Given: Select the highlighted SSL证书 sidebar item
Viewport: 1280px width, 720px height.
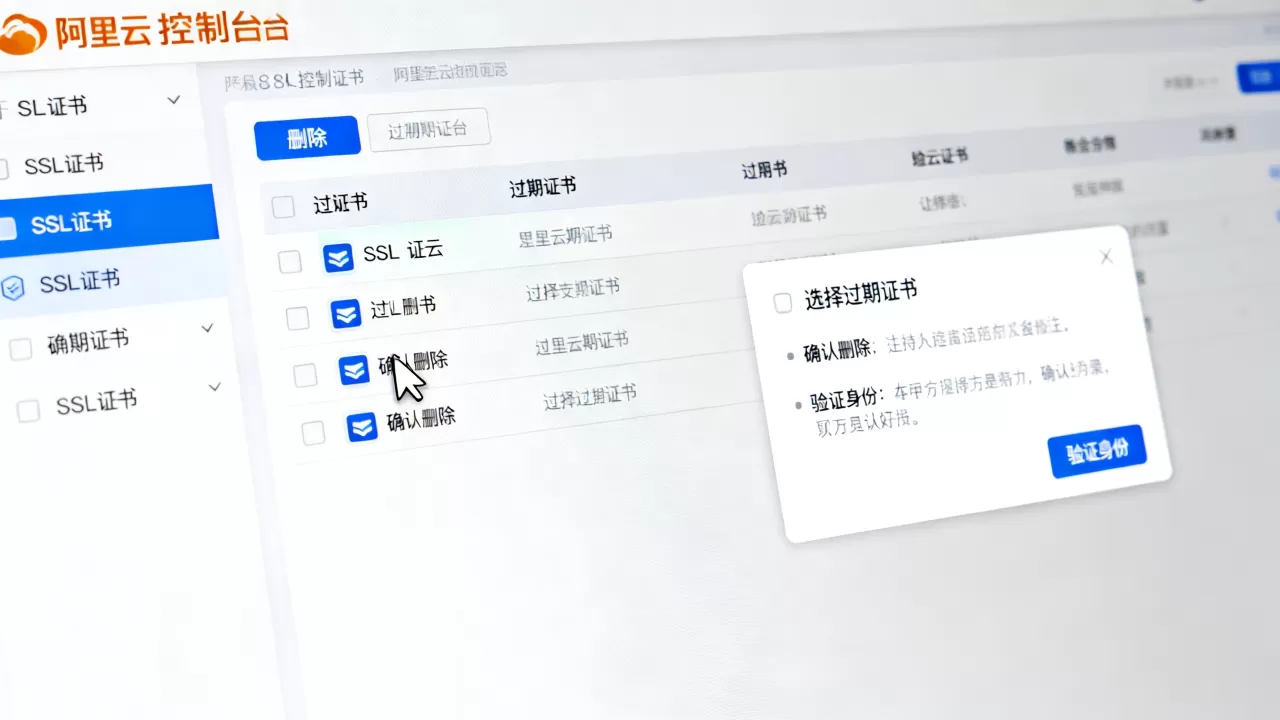Looking at the screenshot, I should coord(107,222).
